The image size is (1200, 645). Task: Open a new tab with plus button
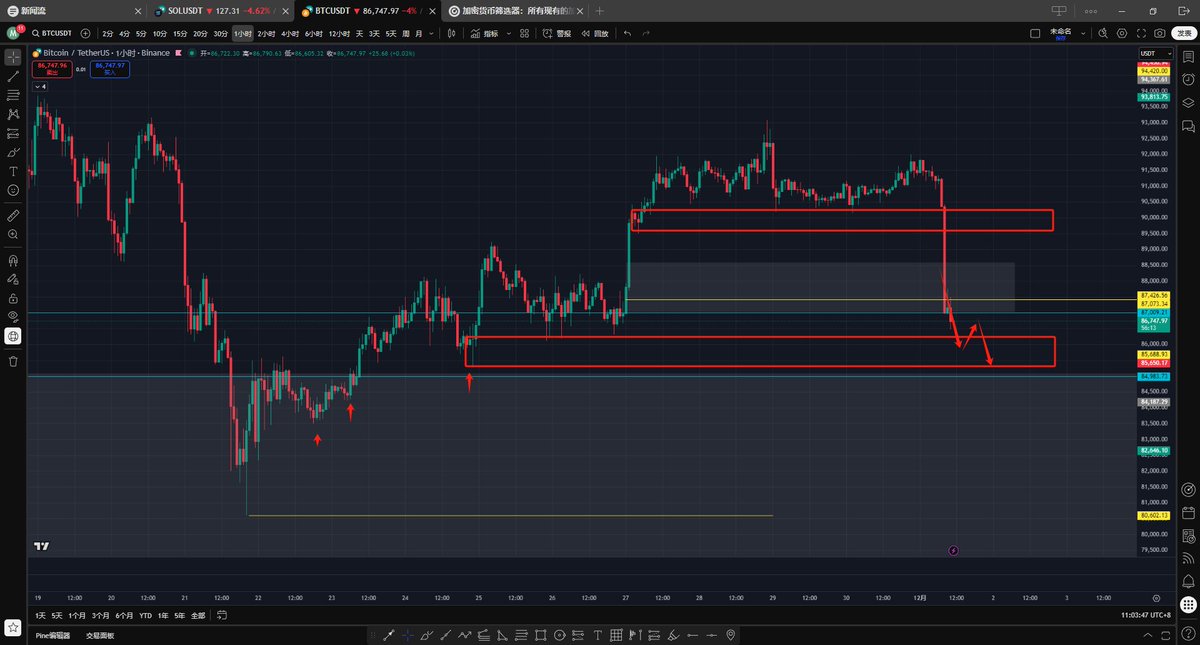(x=599, y=11)
